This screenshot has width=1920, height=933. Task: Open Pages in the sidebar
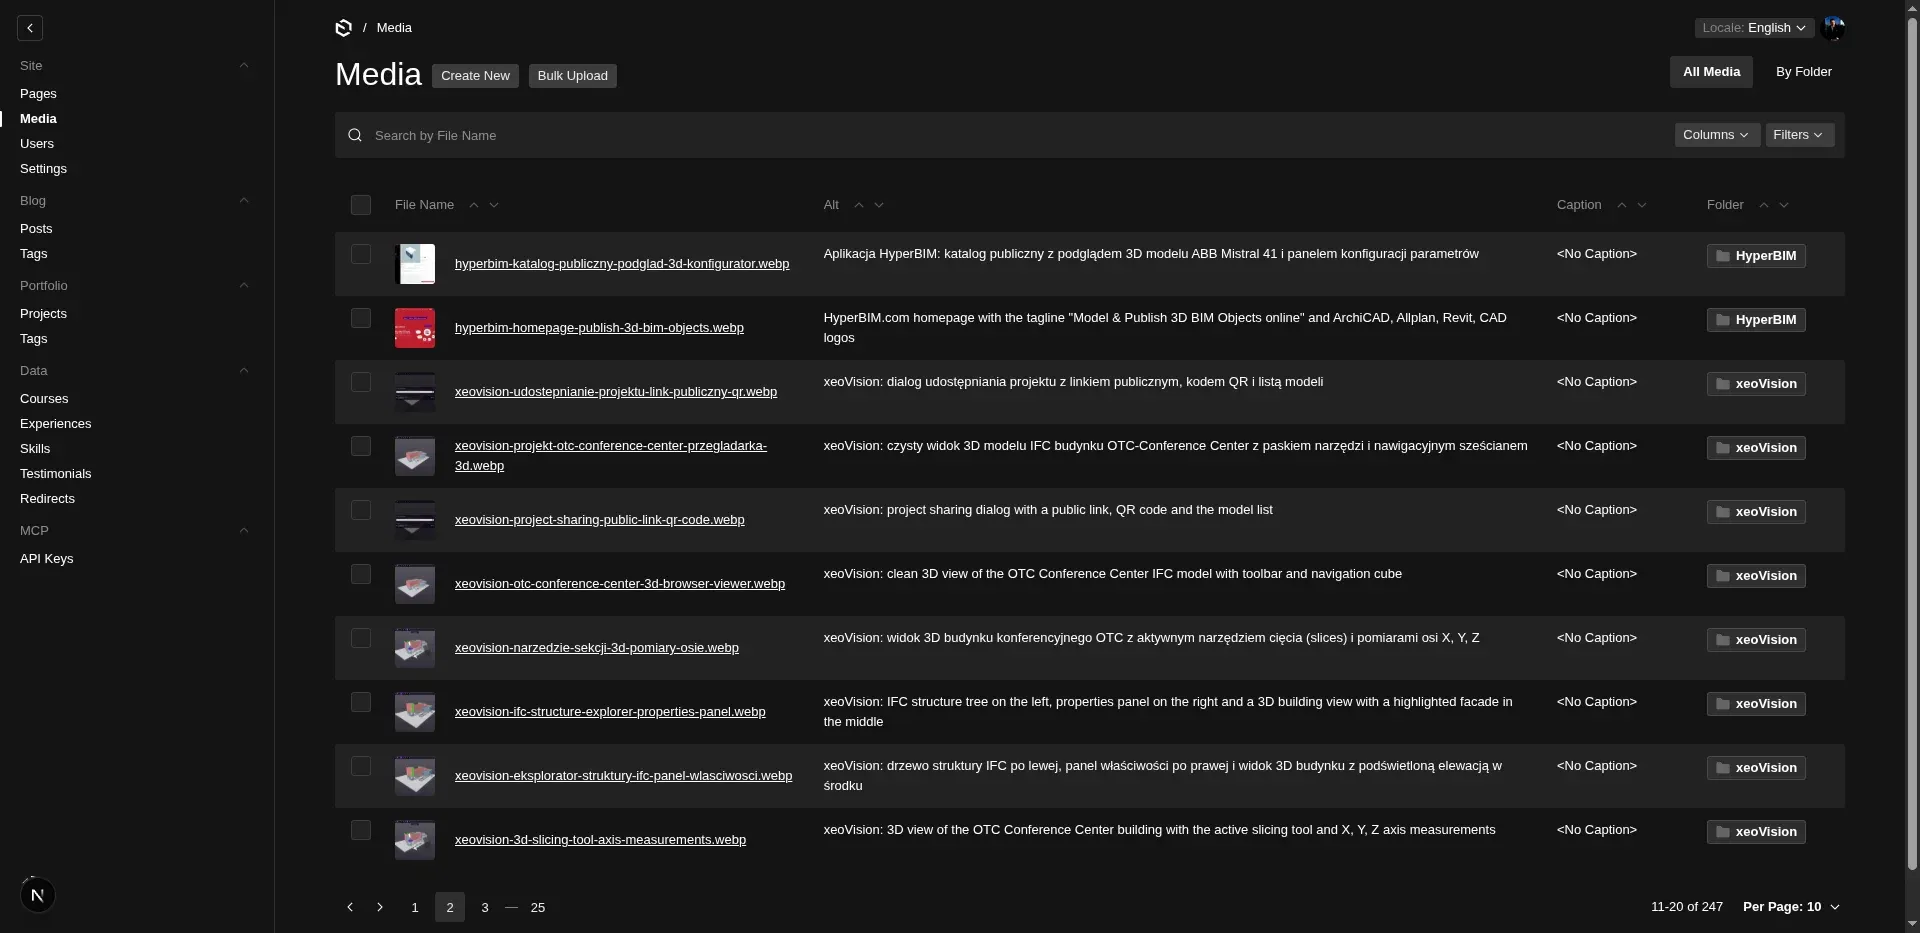tap(38, 94)
